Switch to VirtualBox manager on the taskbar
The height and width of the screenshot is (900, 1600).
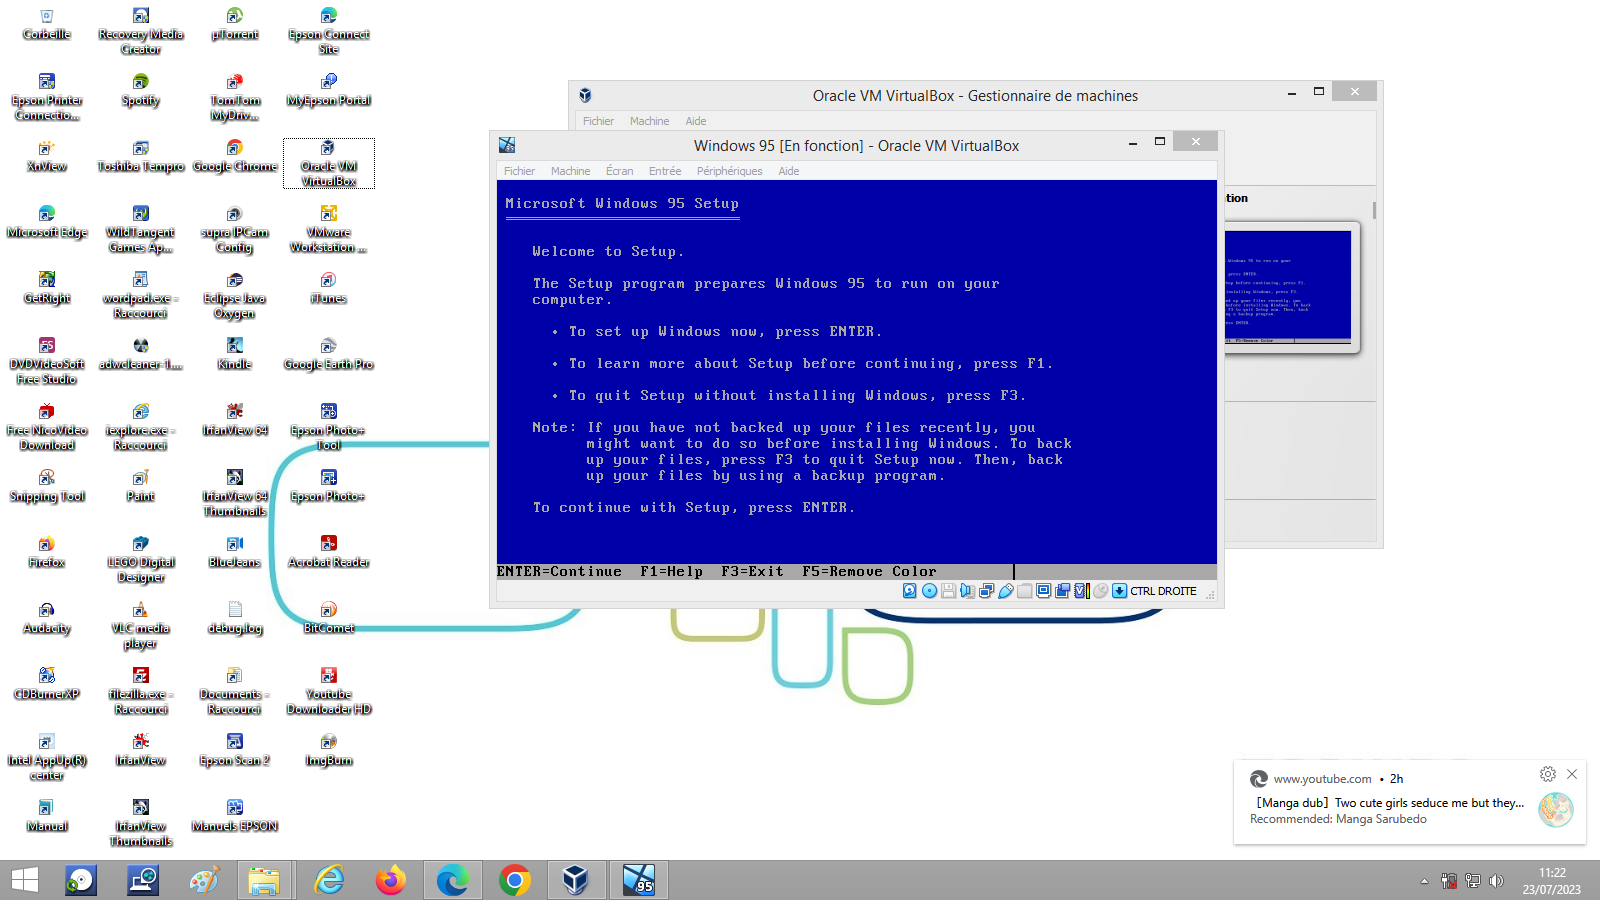coord(575,880)
